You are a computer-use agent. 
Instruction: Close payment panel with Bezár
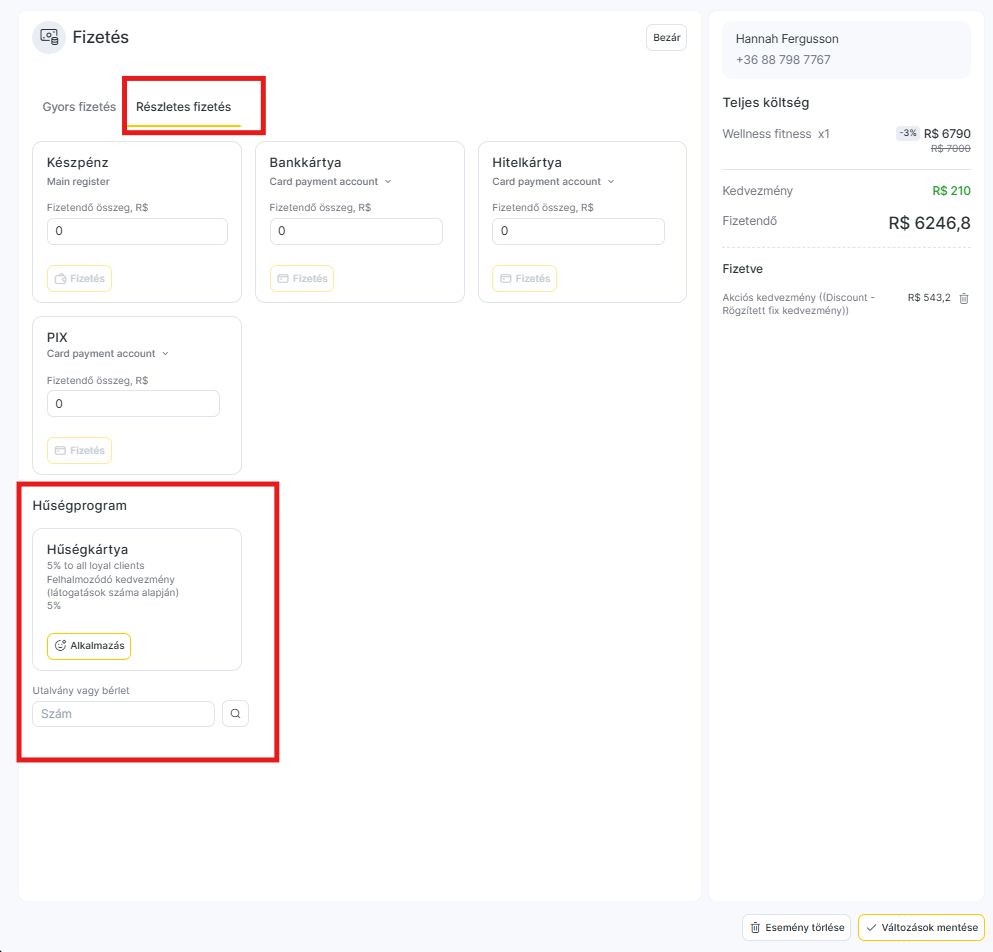click(x=666, y=37)
